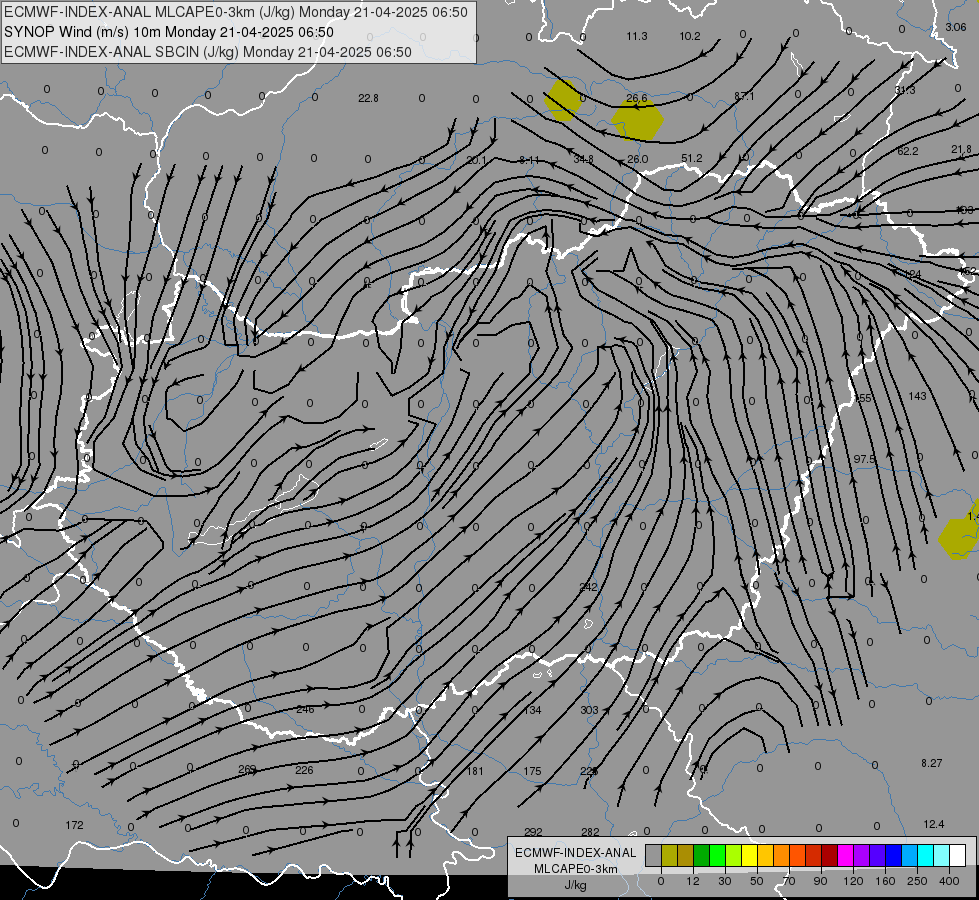Click the map value '8.27'
The width and height of the screenshot is (979, 900).
coord(932,763)
